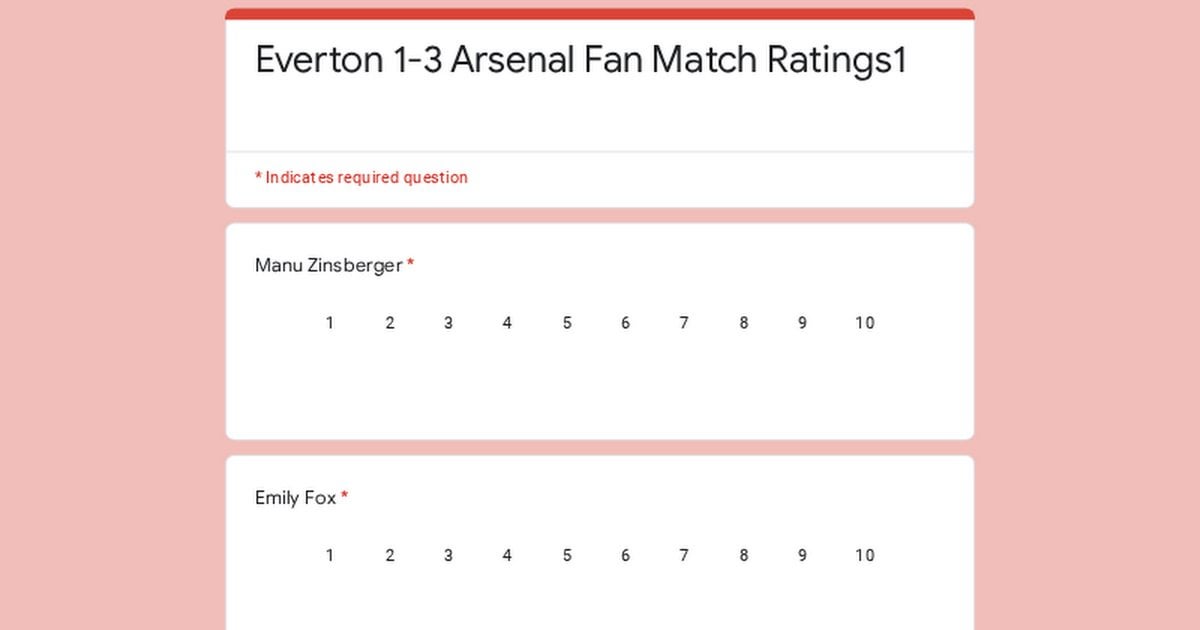Click the Everton 1-3 Arsenal form title

coord(580,60)
